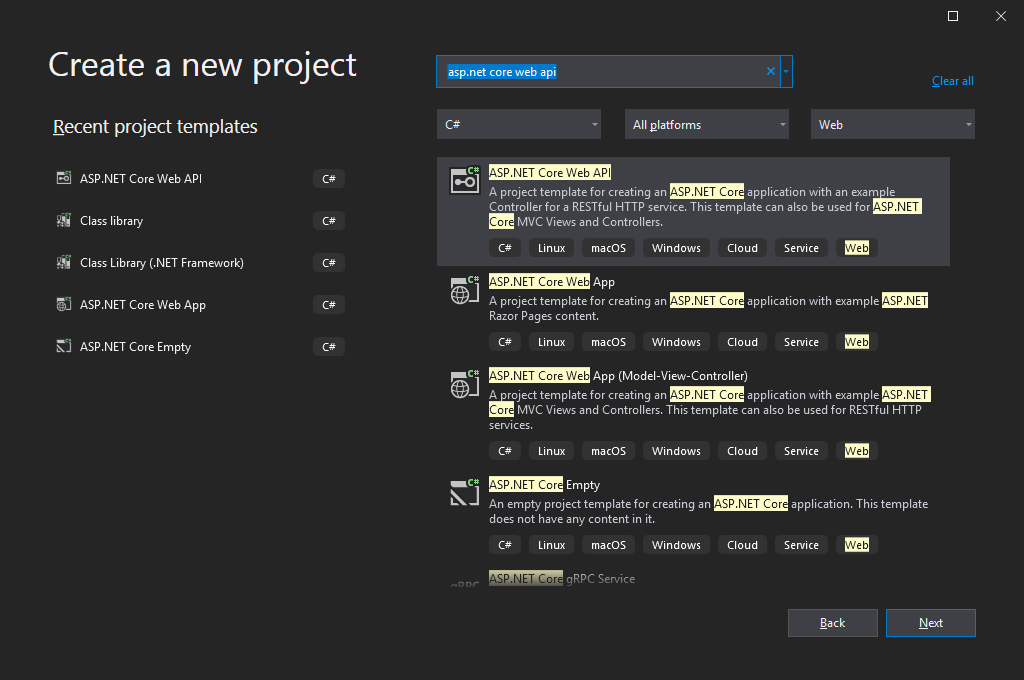The width and height of the screenshot is (1024, 680).
Task: Open the Web project type filter dropdown
Action: click(x=893, y=124)
